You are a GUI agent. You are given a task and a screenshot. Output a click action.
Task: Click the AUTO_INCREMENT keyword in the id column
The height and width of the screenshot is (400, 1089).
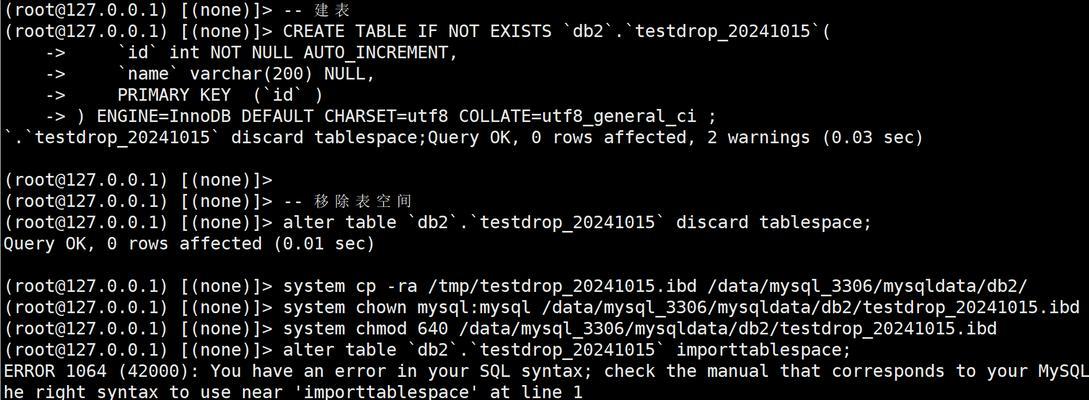381,52
